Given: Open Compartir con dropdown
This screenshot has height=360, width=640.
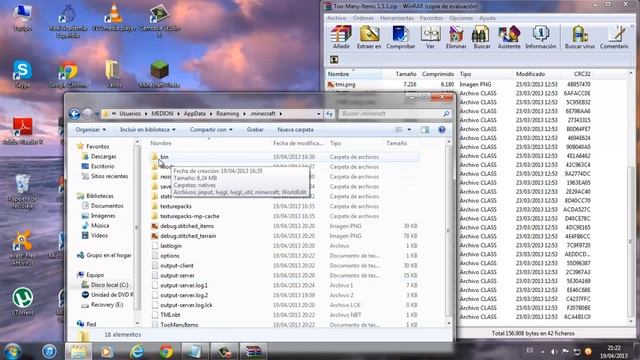Looking at the screenshot, I should click(x=211, y=129).
